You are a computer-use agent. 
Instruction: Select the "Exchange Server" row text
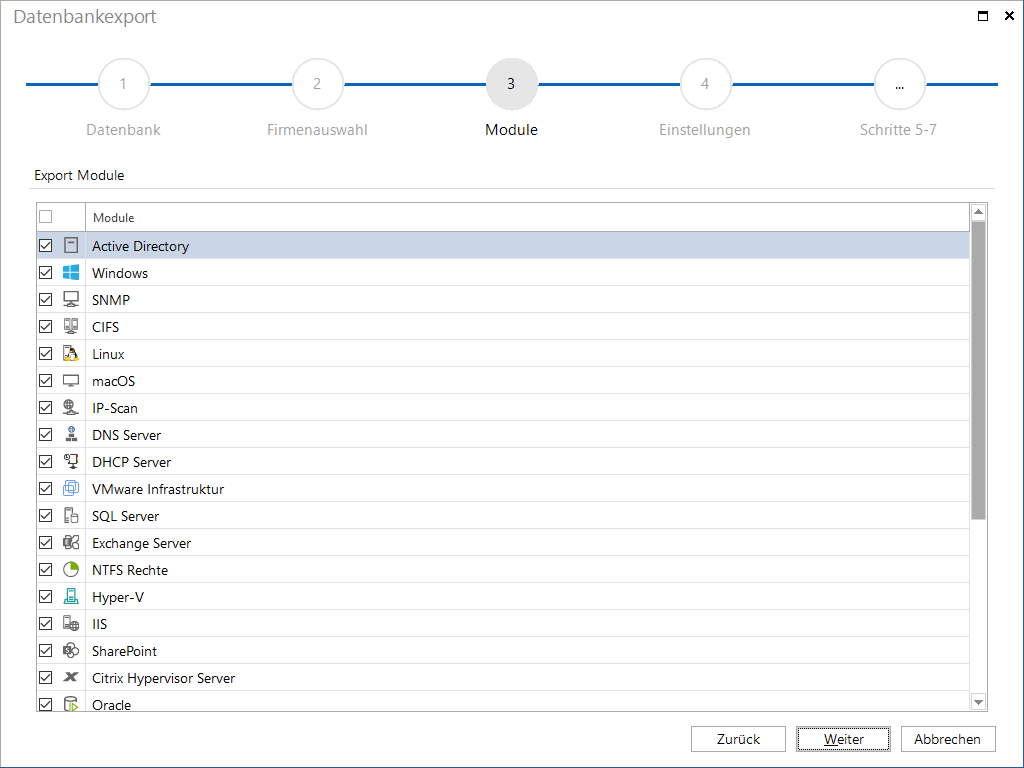[x=142, y=543]
